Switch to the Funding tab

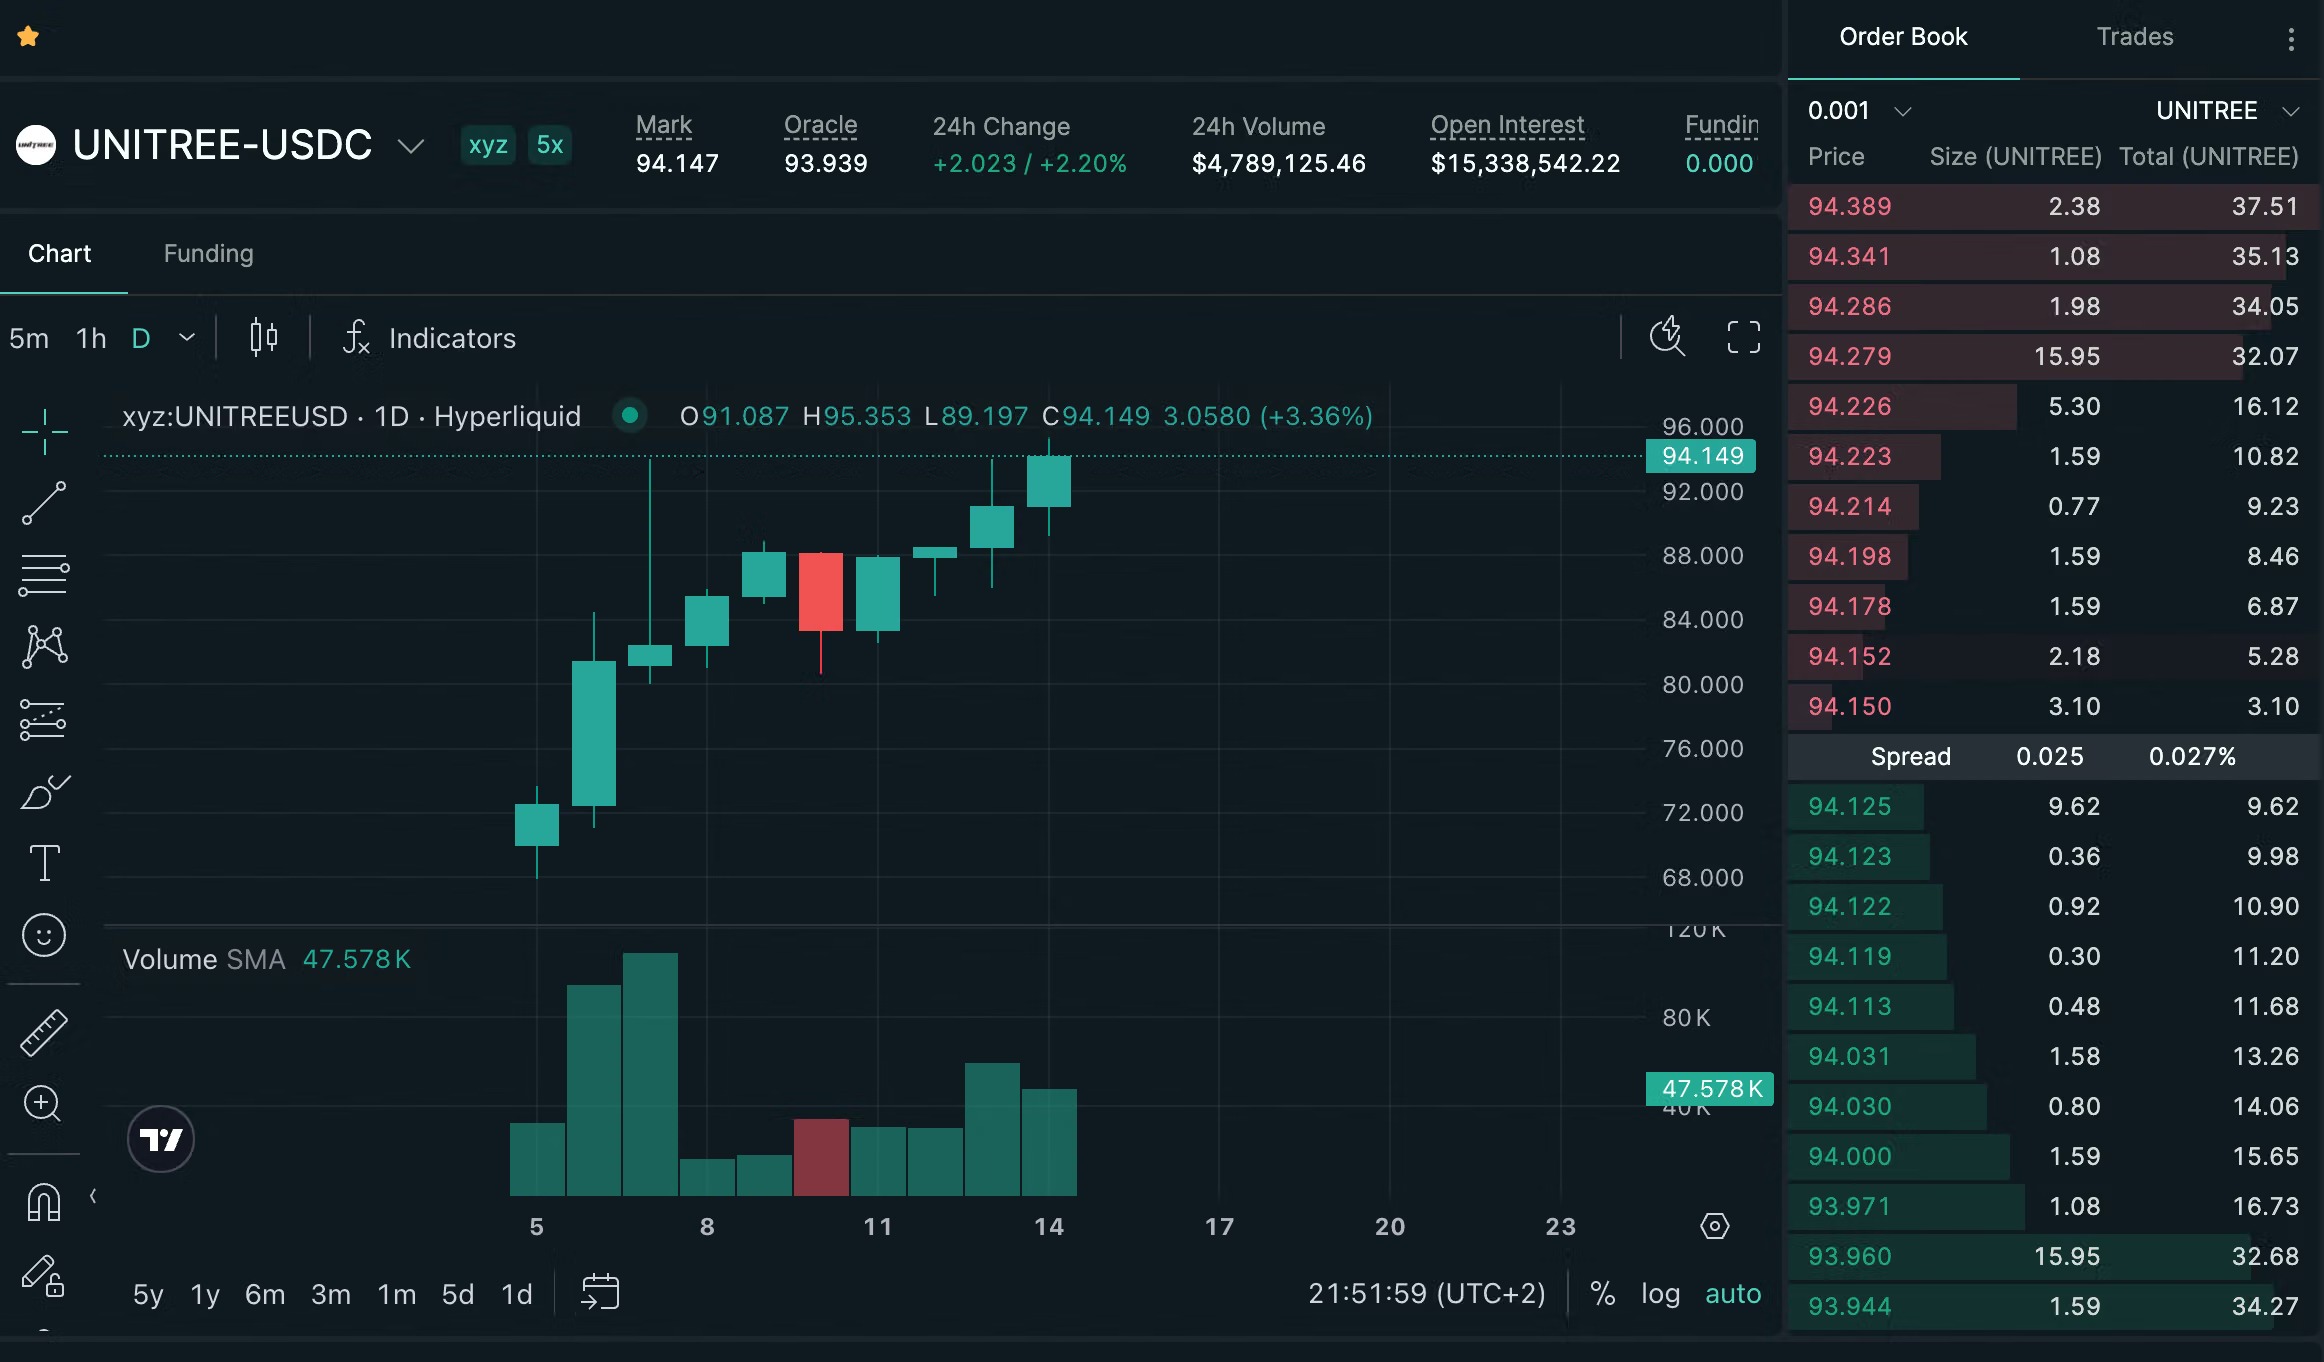click(208, 254)
